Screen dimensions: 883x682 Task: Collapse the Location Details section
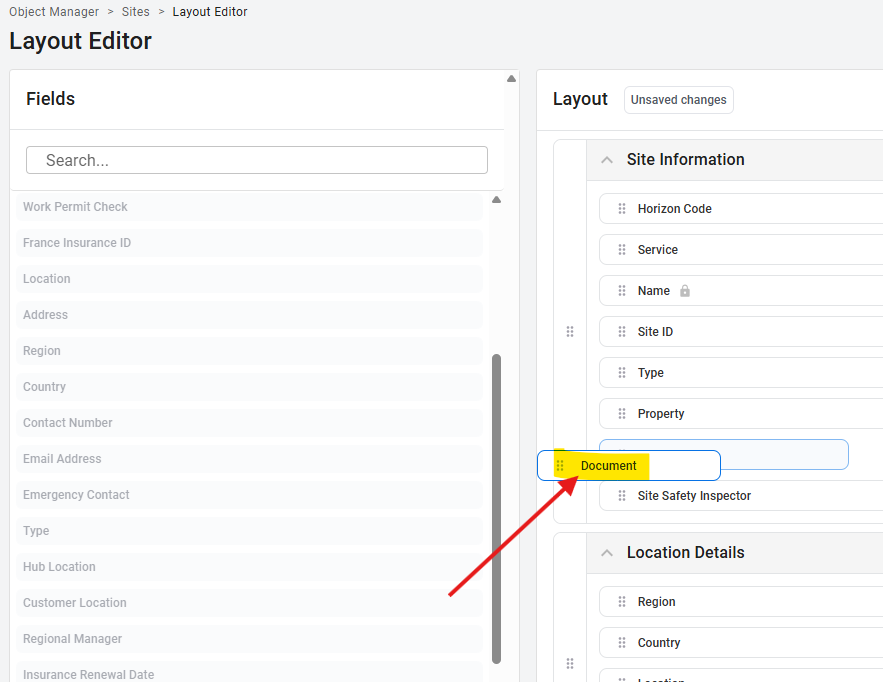(606, 553)
